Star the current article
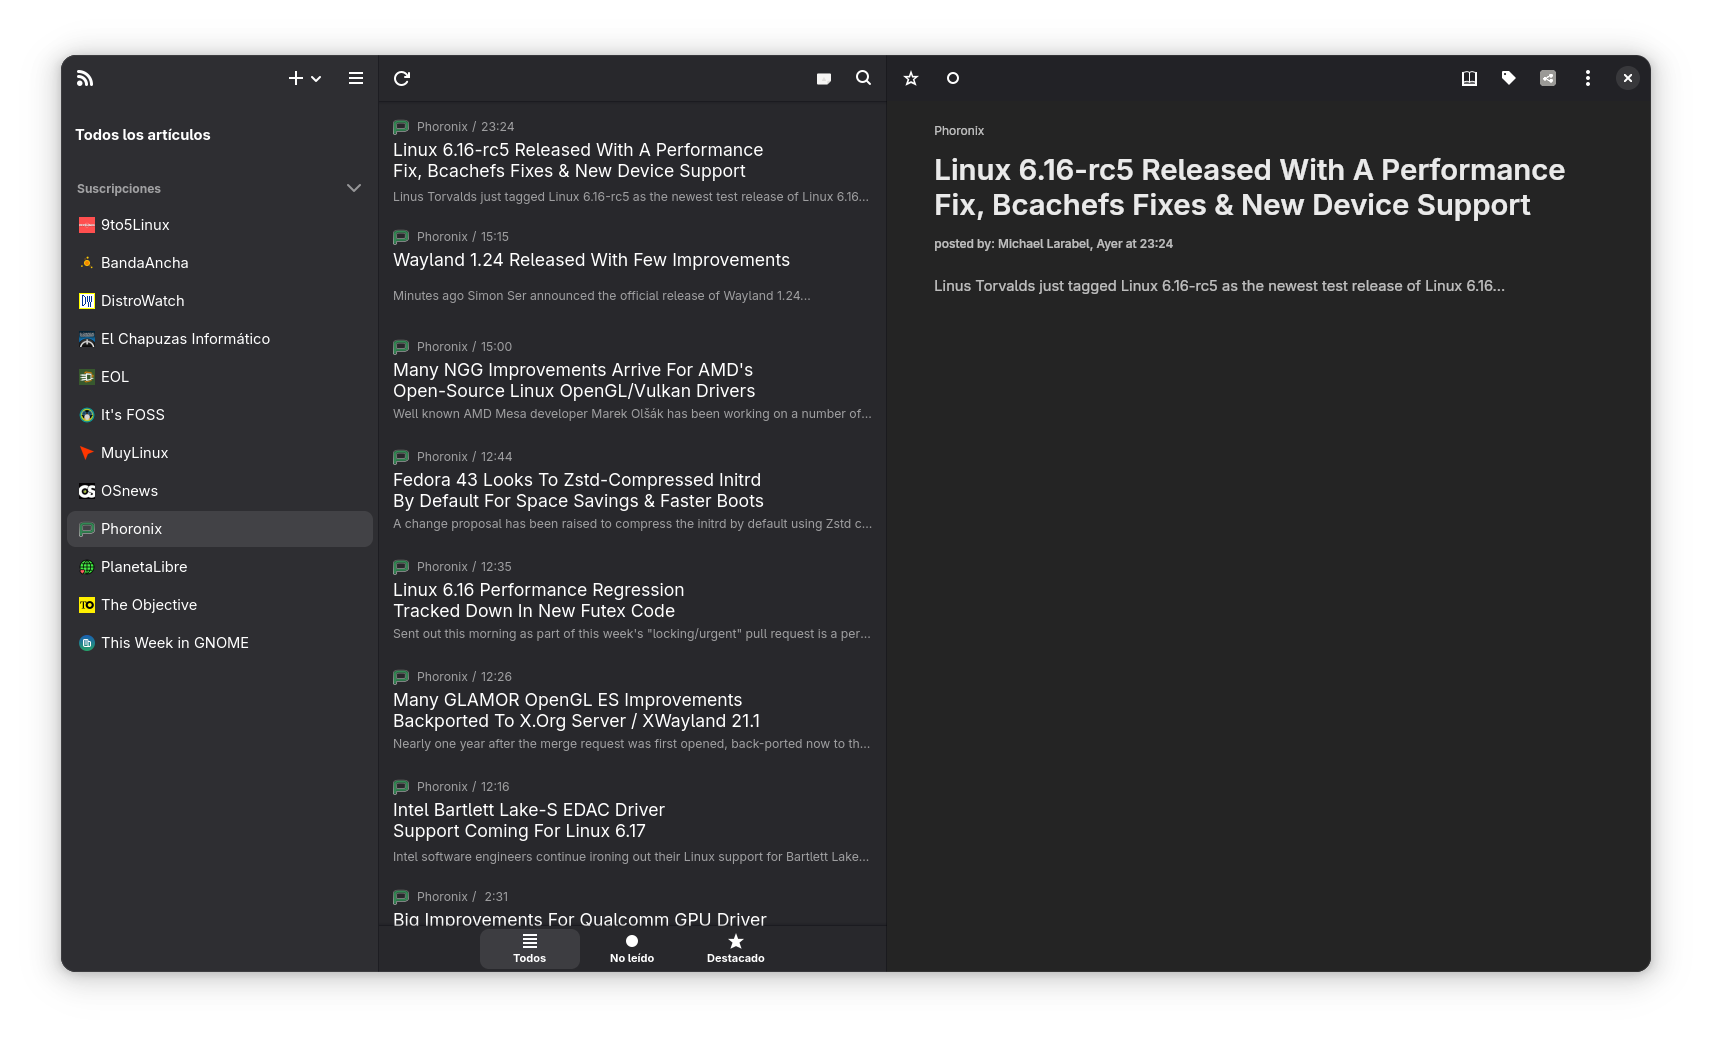Viewport: 1712px width, 1039px height. 911,78
